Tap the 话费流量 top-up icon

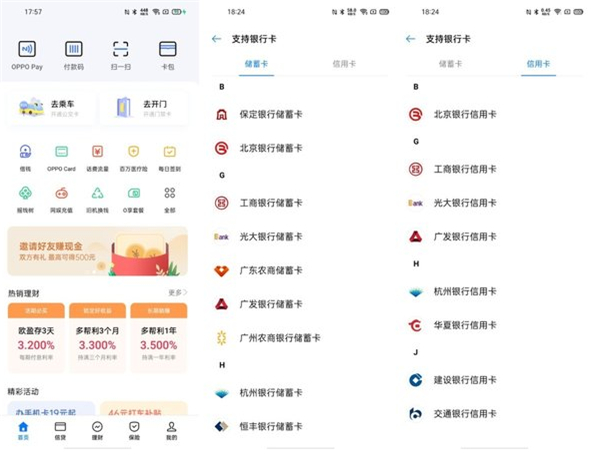(97, 152)
